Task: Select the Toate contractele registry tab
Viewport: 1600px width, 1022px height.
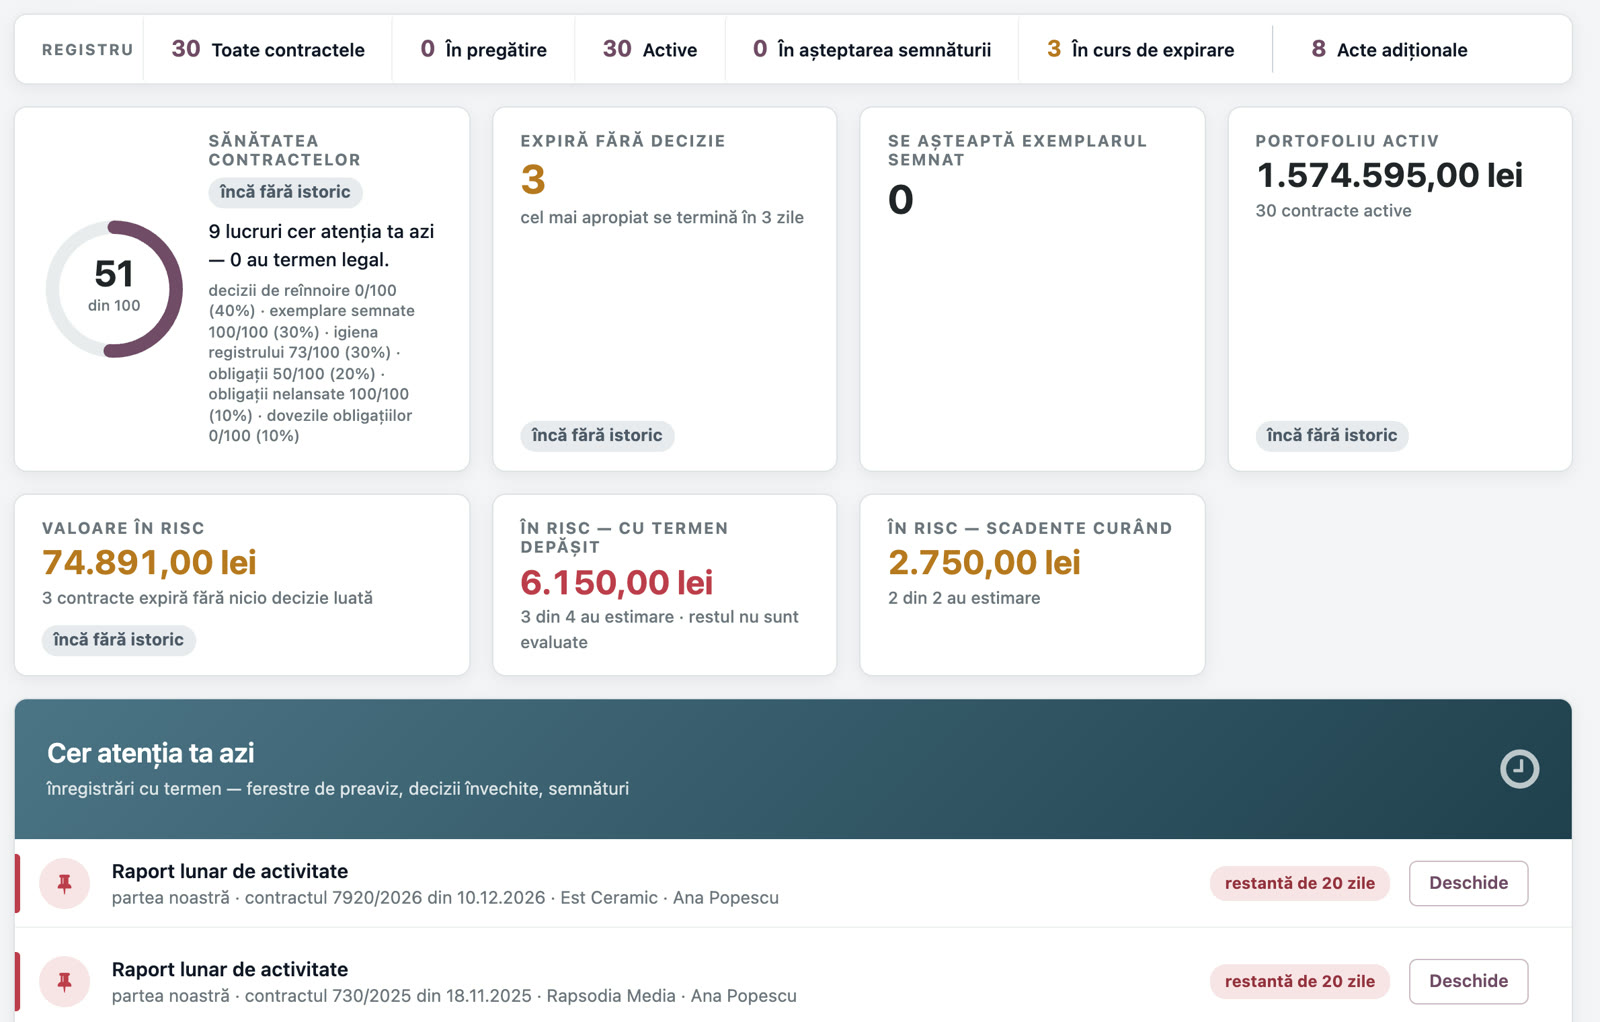Action: pyautogui.click(x=268, y=49)
